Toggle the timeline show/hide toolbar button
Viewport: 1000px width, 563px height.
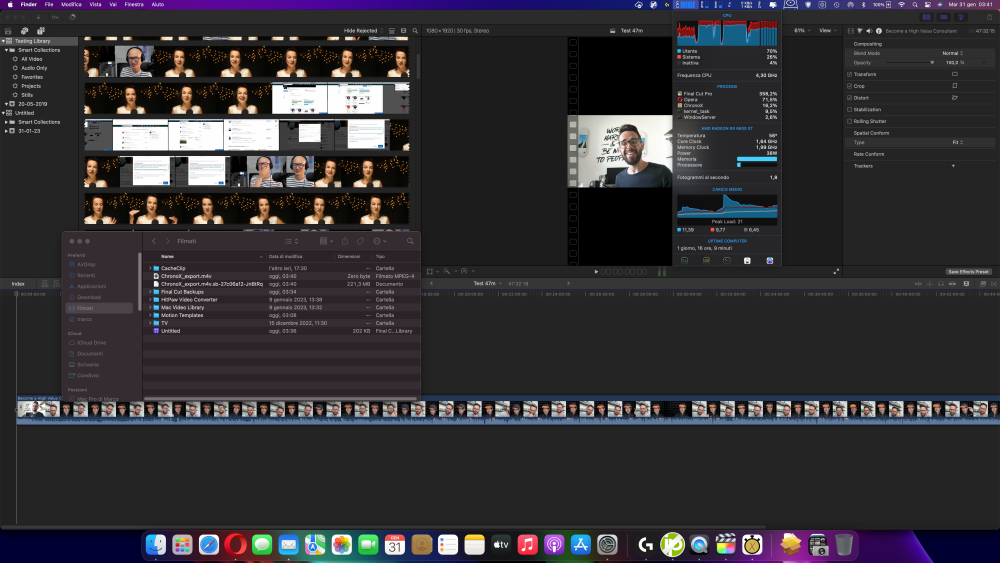pyautogui.click(x=944, y=17)
